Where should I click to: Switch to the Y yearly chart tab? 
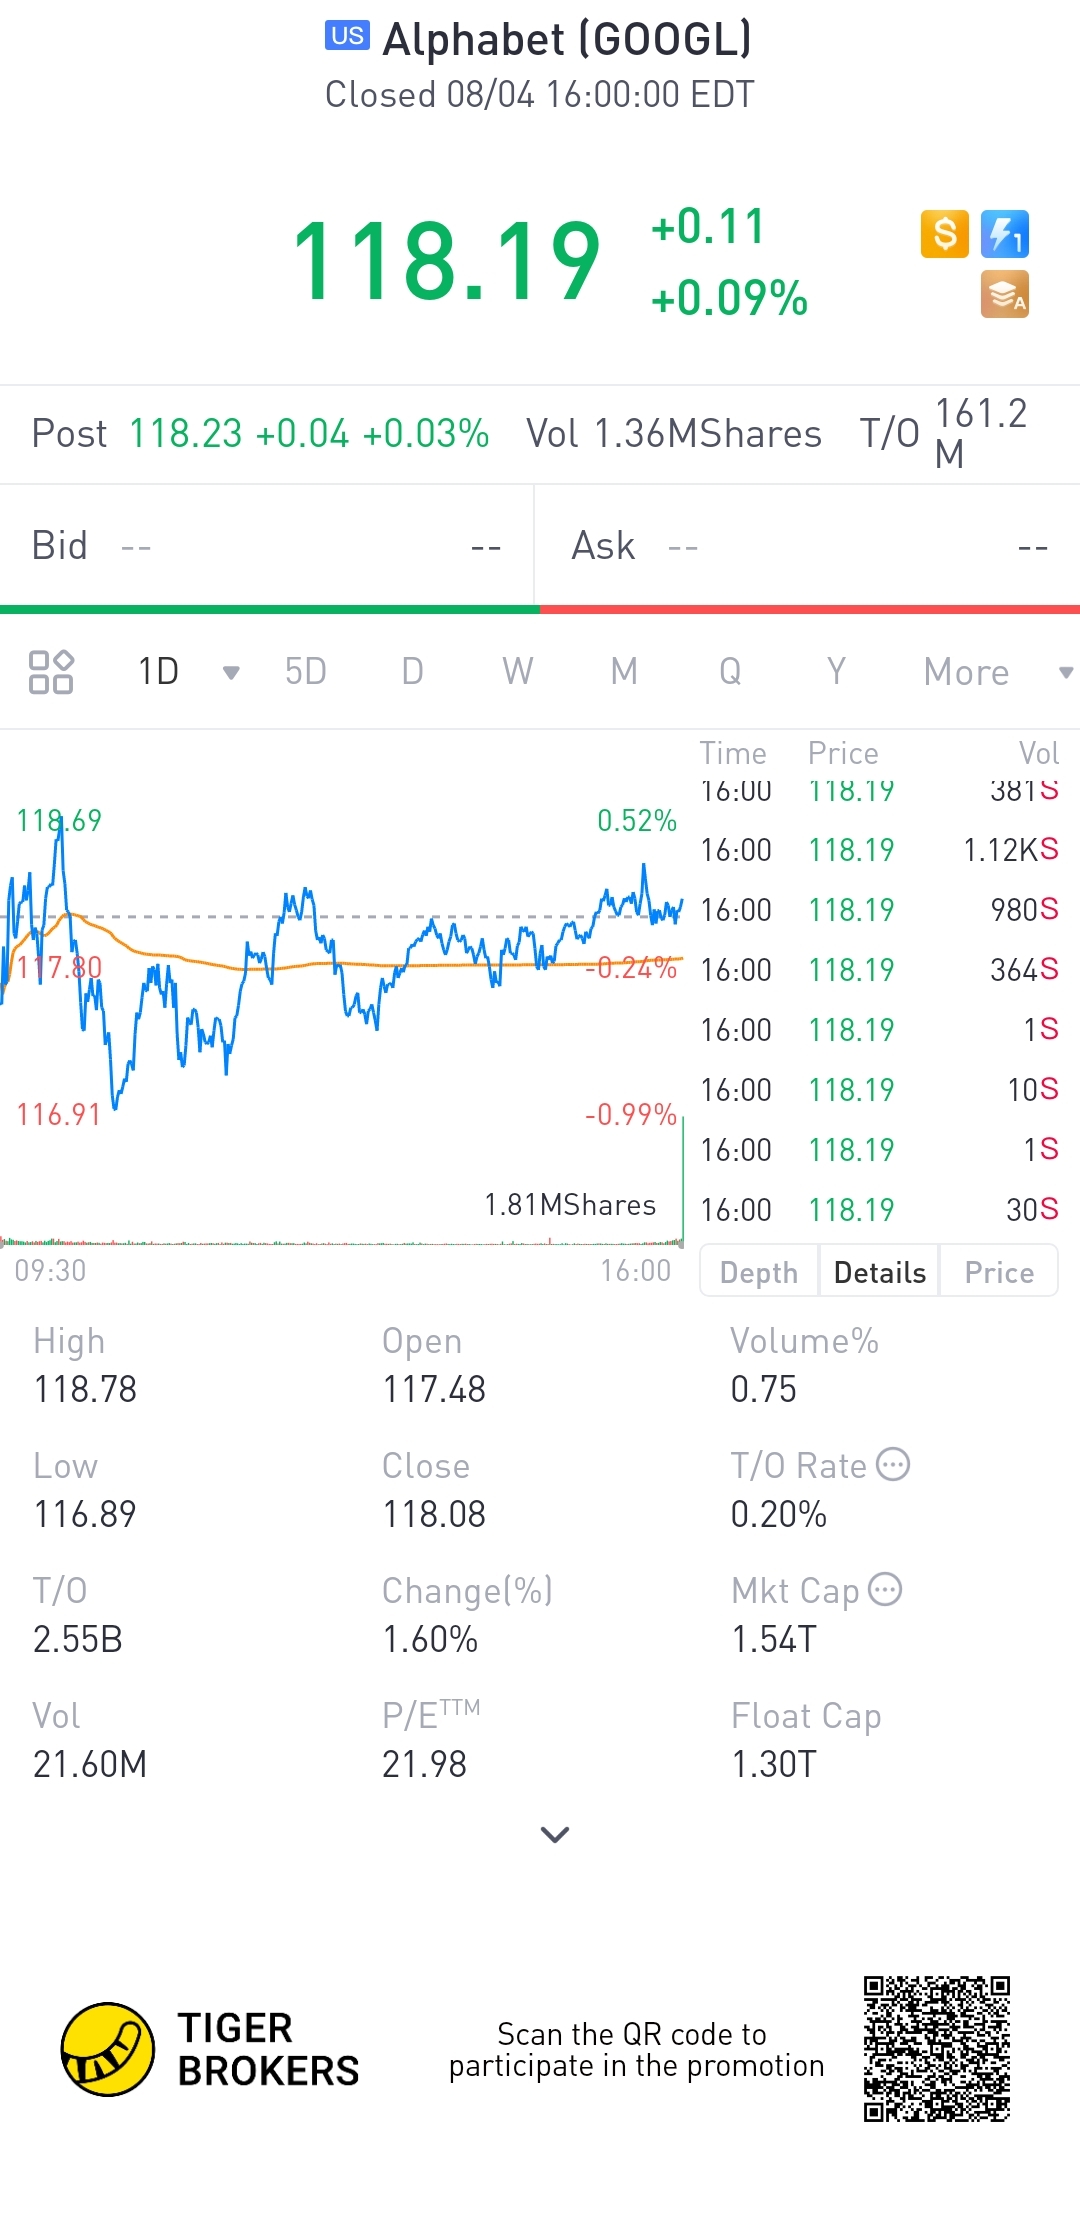pyautogui.click(x=836, y=672)
